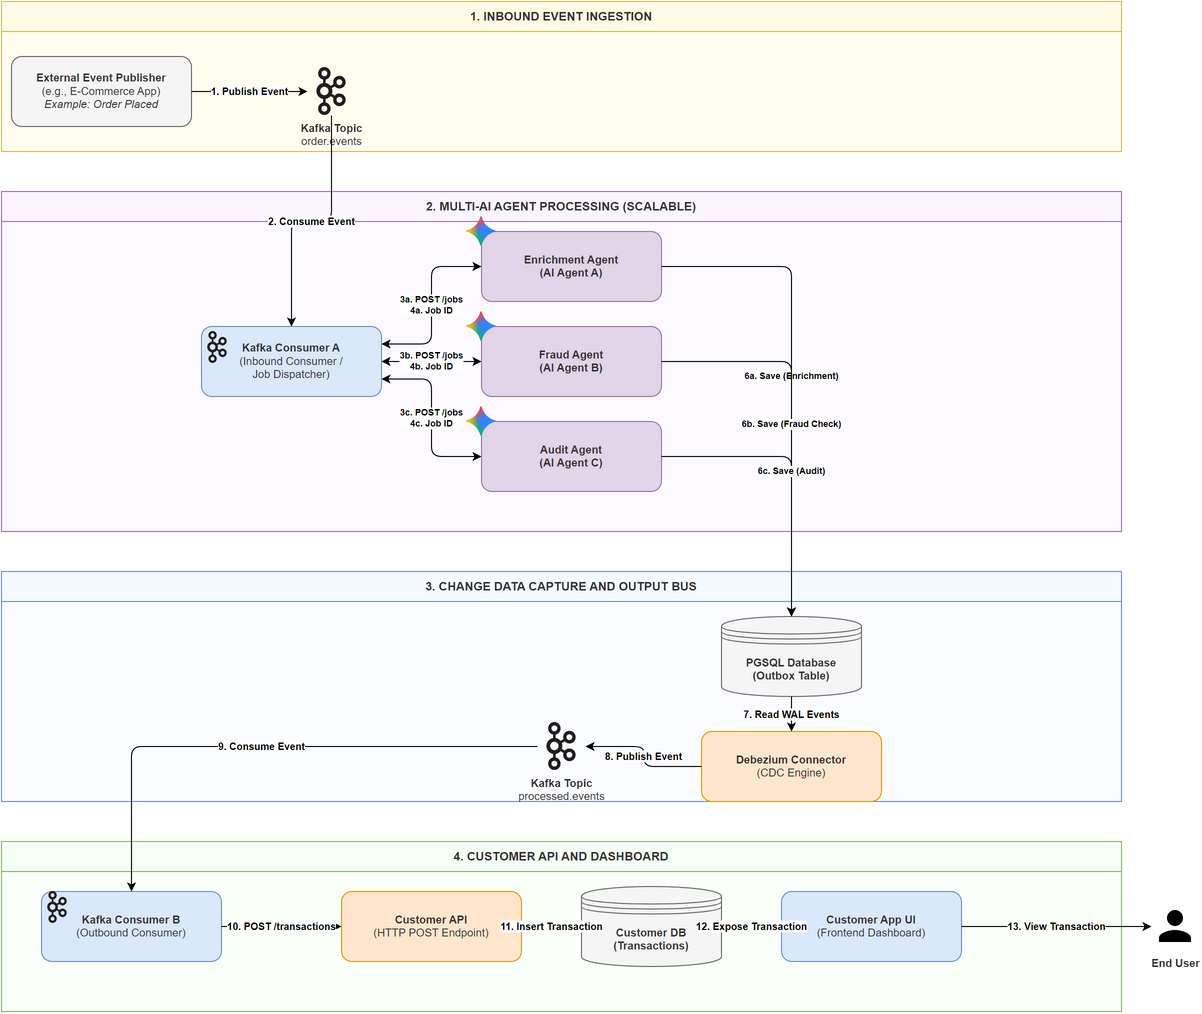This screenshot has height=1014, width=1202.
Task: Click the Kafka icon for processed.events topic
Action: point(561,746)
